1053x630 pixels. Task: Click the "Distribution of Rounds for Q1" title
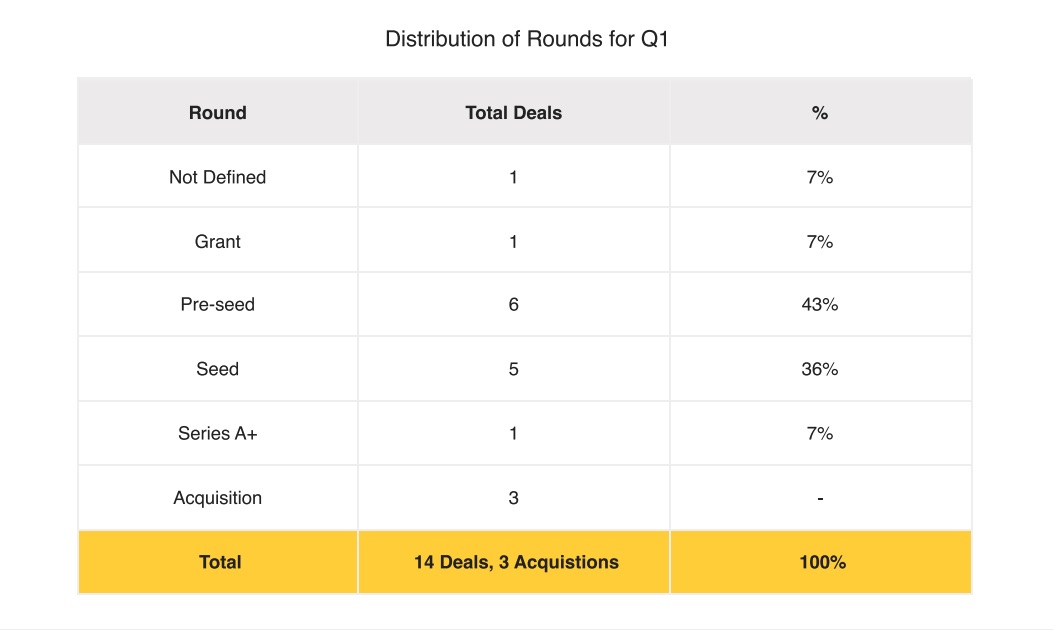tap(526, 40)
